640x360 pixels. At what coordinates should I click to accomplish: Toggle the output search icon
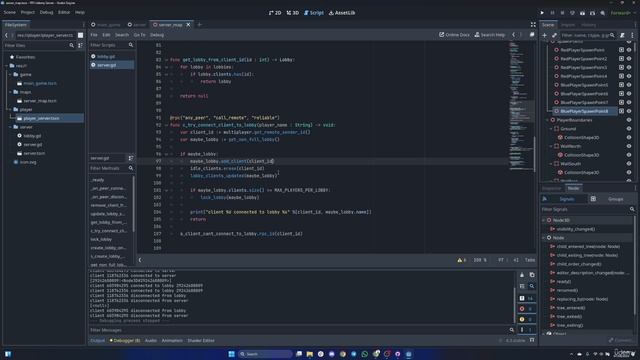(532, 286)
